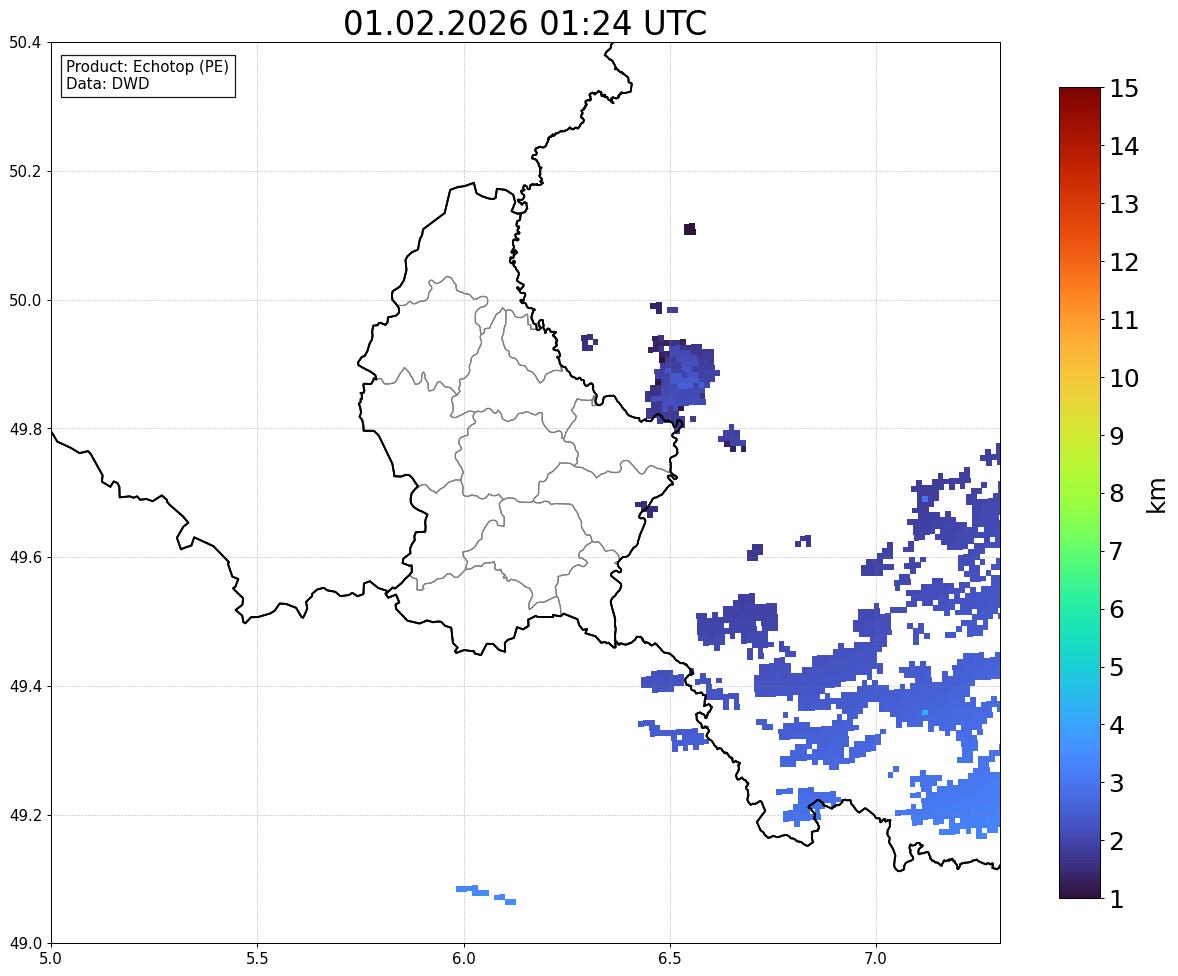This screenshot has width=1178, height=976.
Task: Click the isolated dark echo pixel near 50.1 latitude
Action: tap(690, 229)
